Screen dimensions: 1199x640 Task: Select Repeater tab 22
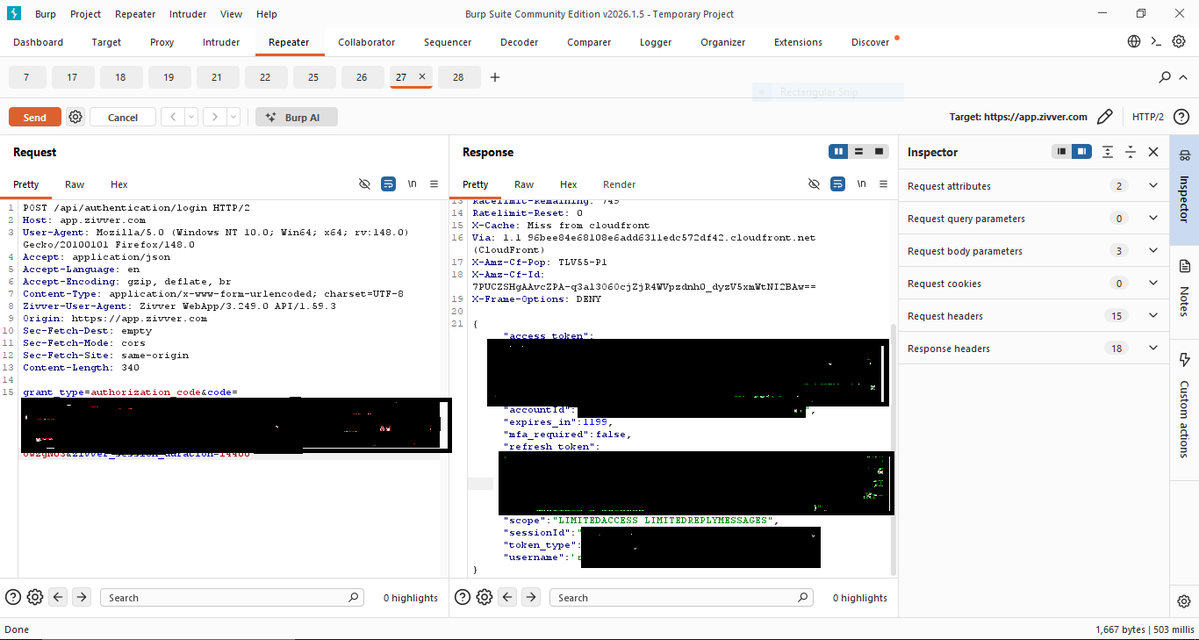coord(265,77)
